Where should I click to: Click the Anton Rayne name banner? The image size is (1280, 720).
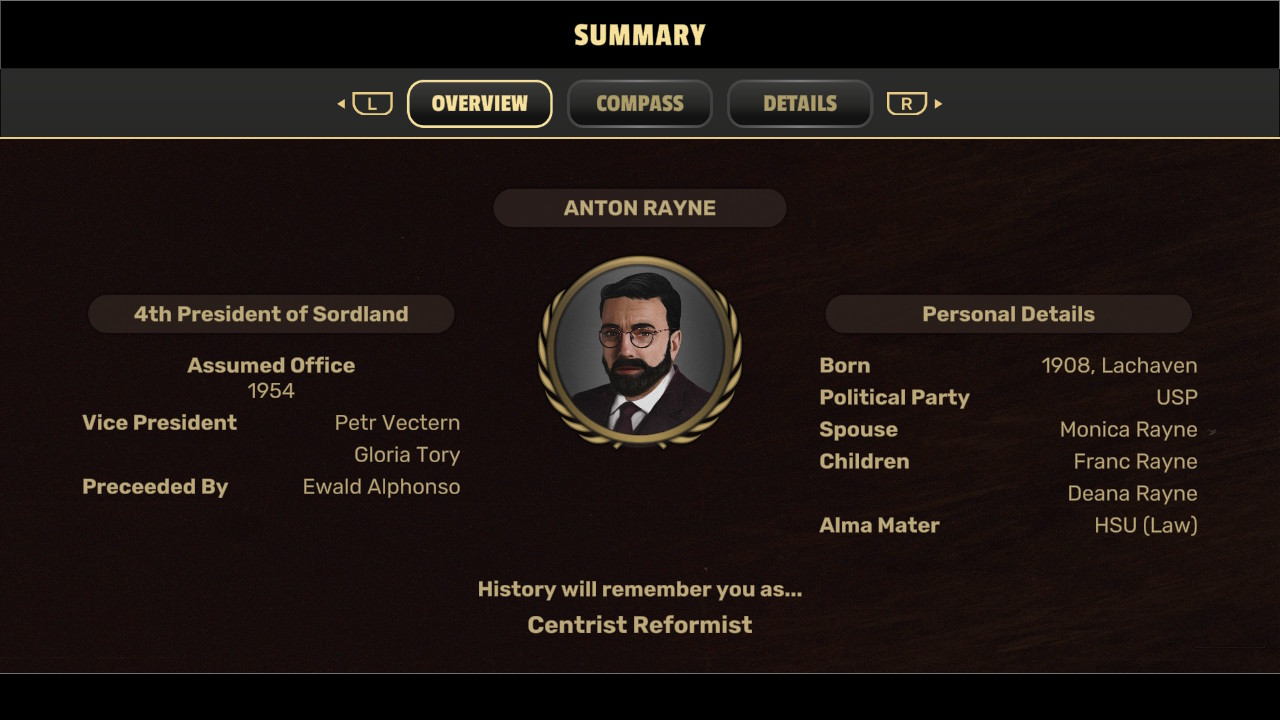point(640,208)
